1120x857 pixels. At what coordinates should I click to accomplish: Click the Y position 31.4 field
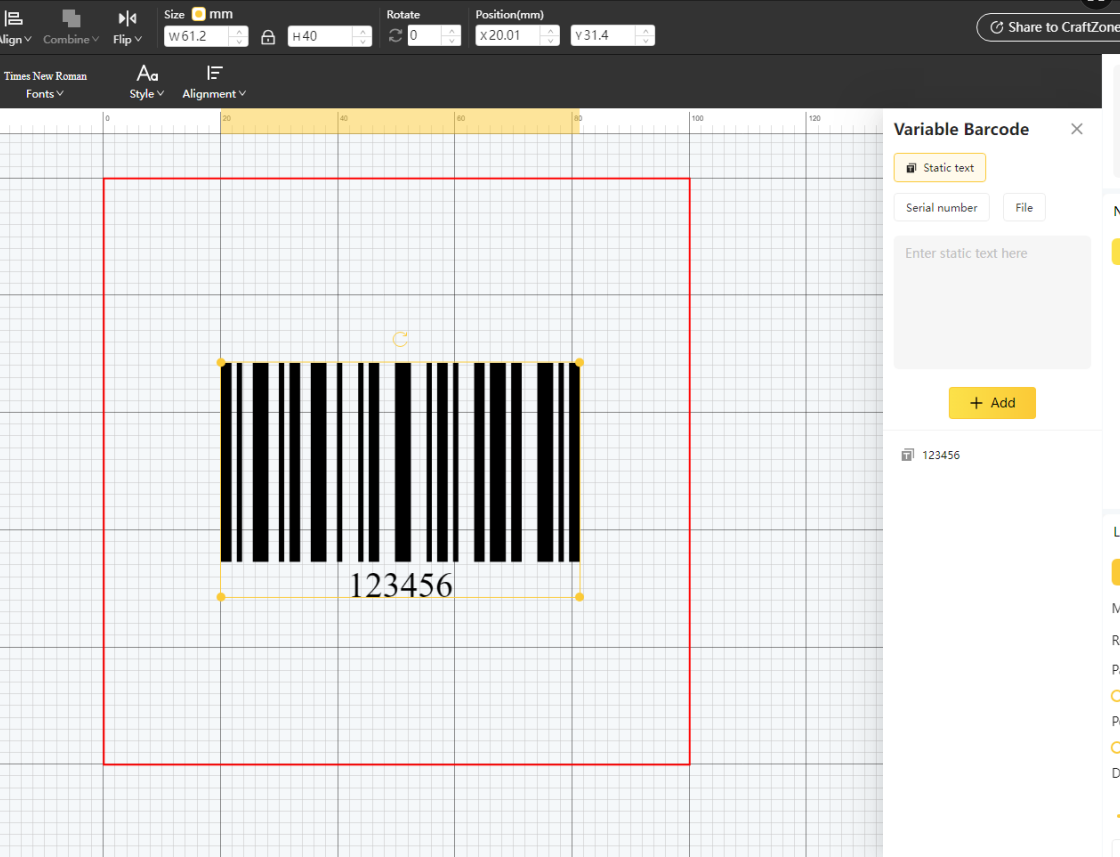pos(603,35)
